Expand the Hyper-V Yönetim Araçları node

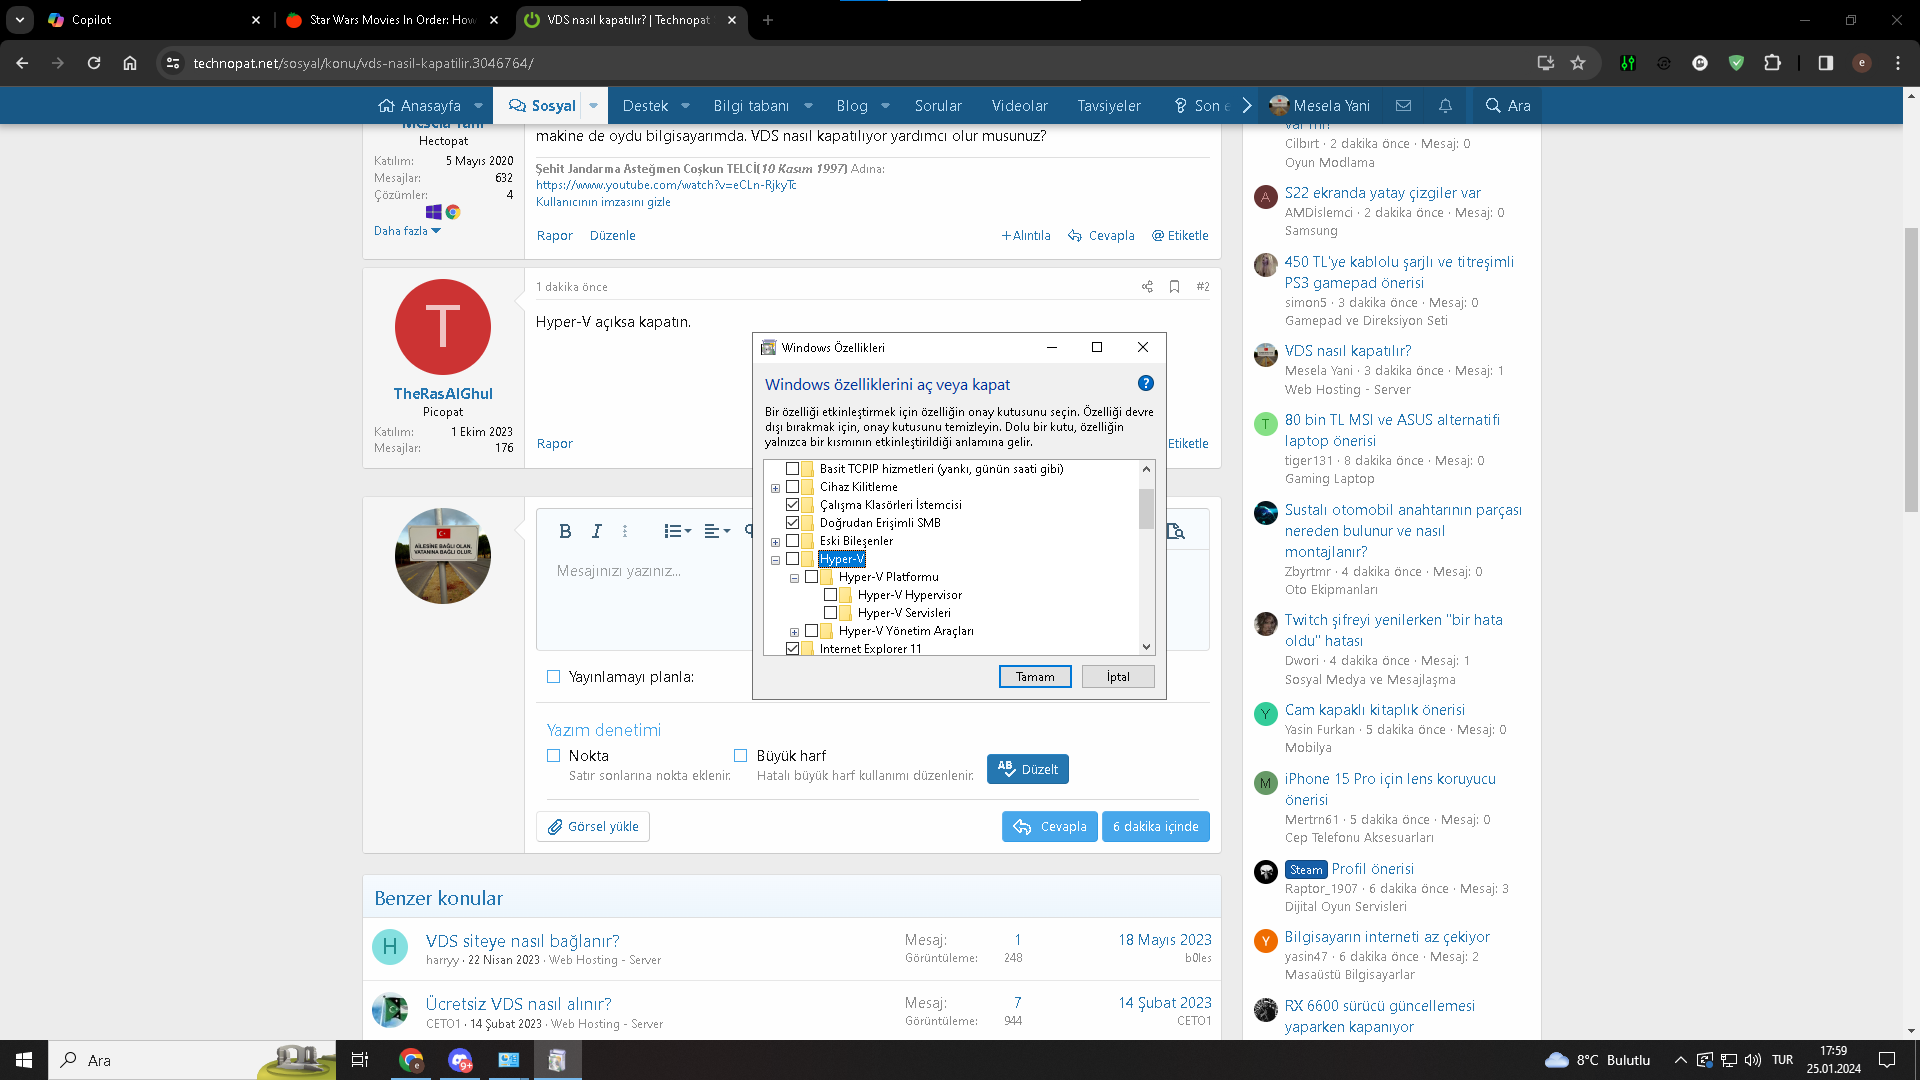[x=794, y=632]
